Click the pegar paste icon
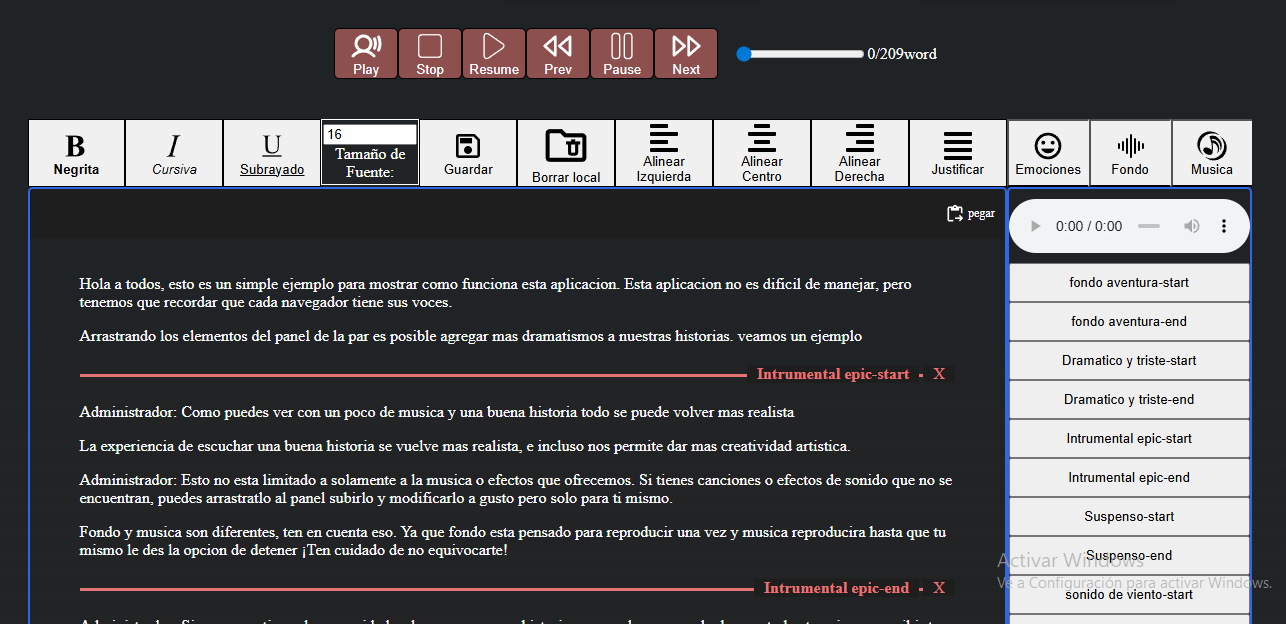 [957, 212]
